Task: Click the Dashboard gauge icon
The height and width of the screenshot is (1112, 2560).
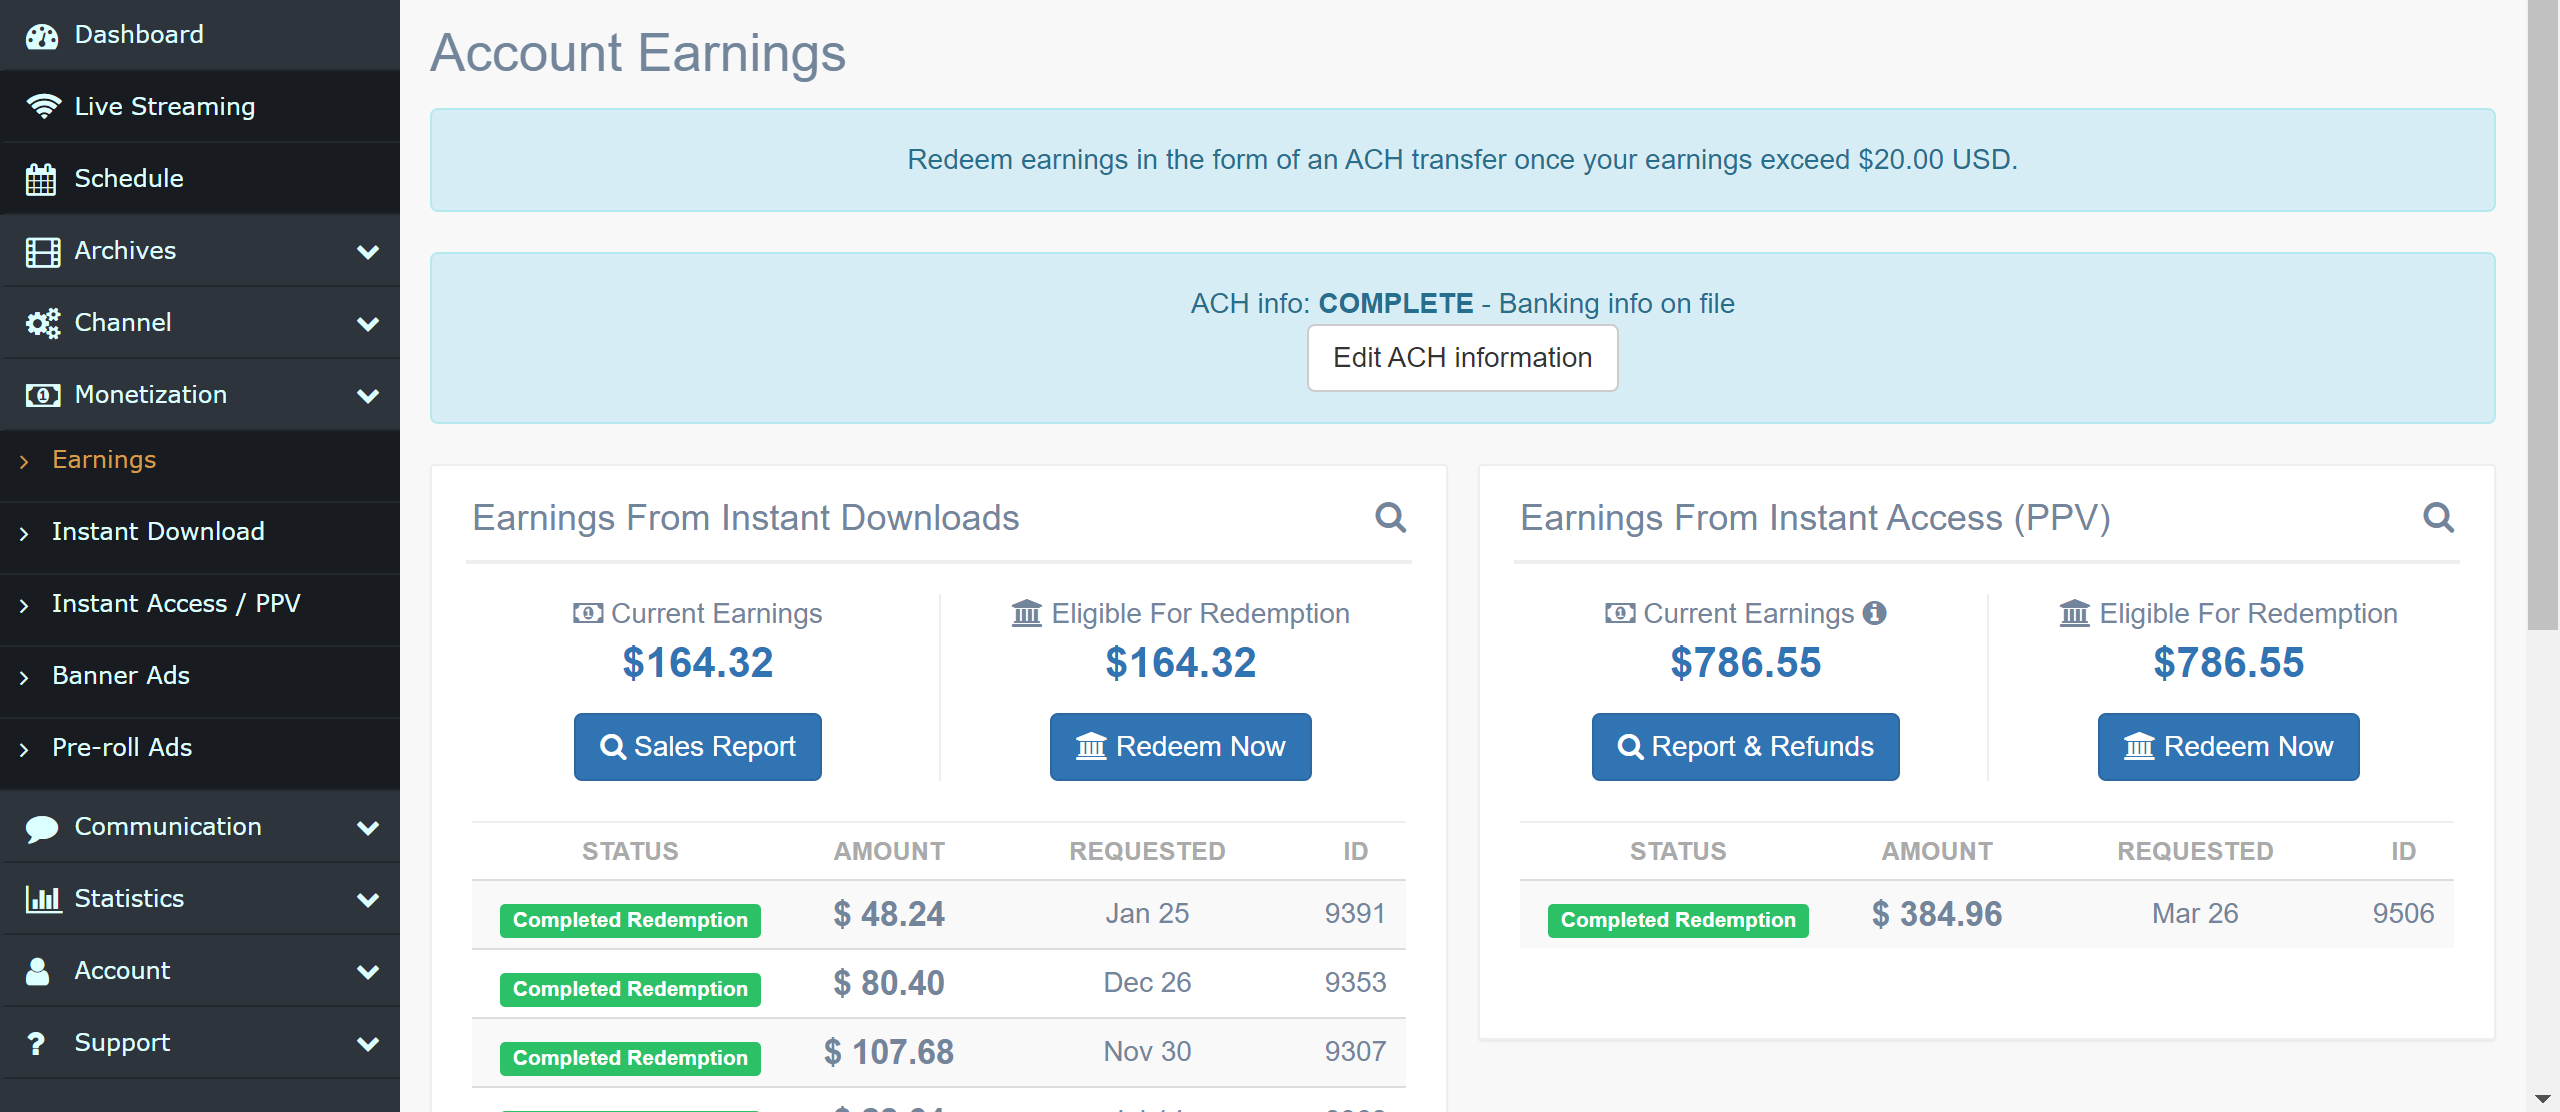Action: [42, 36]
